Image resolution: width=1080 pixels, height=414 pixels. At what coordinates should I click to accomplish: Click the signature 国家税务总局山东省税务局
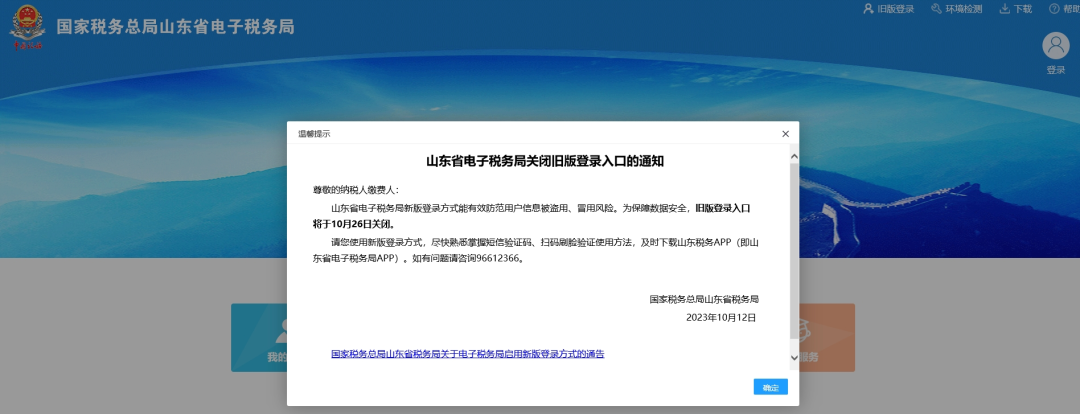click(704, 299)
